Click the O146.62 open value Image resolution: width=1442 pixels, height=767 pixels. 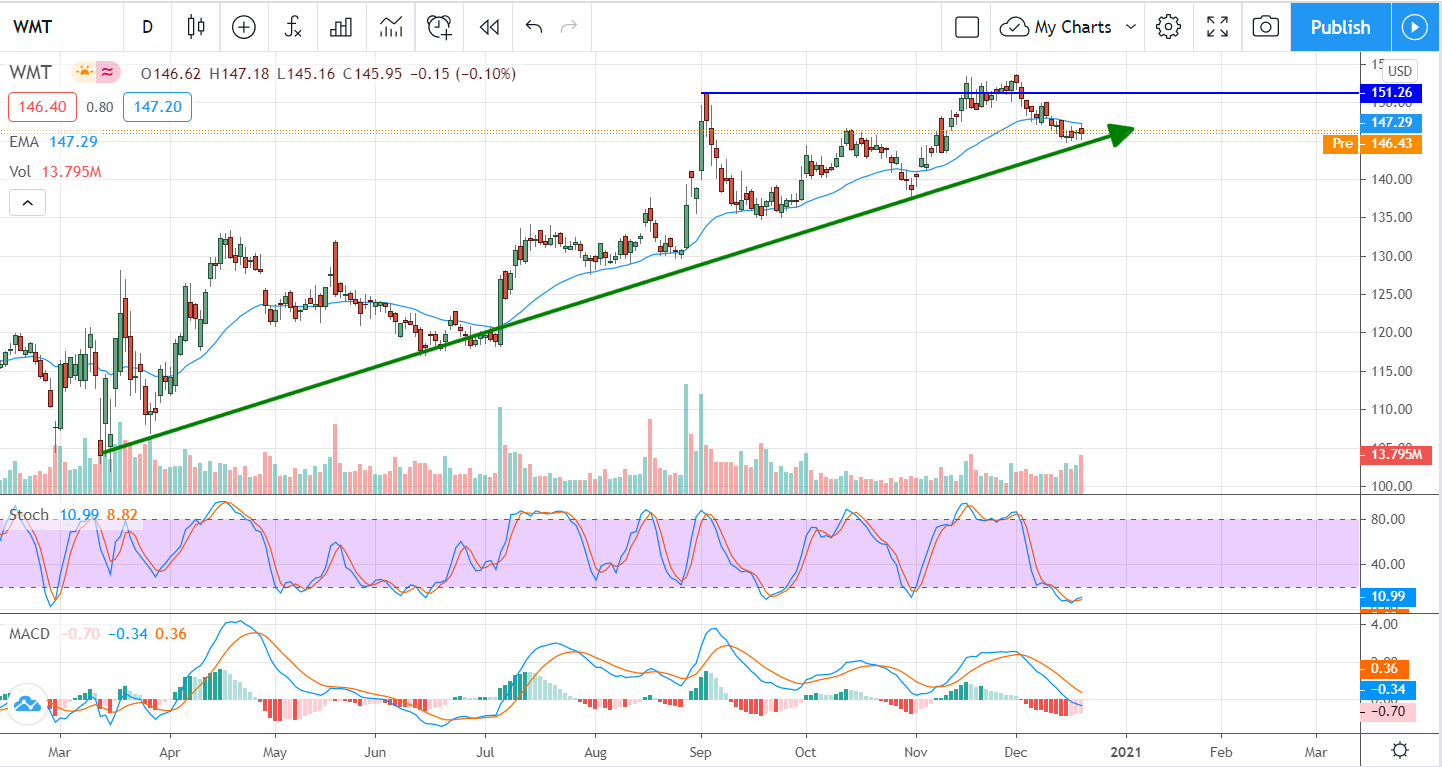[x=171, y=73]
